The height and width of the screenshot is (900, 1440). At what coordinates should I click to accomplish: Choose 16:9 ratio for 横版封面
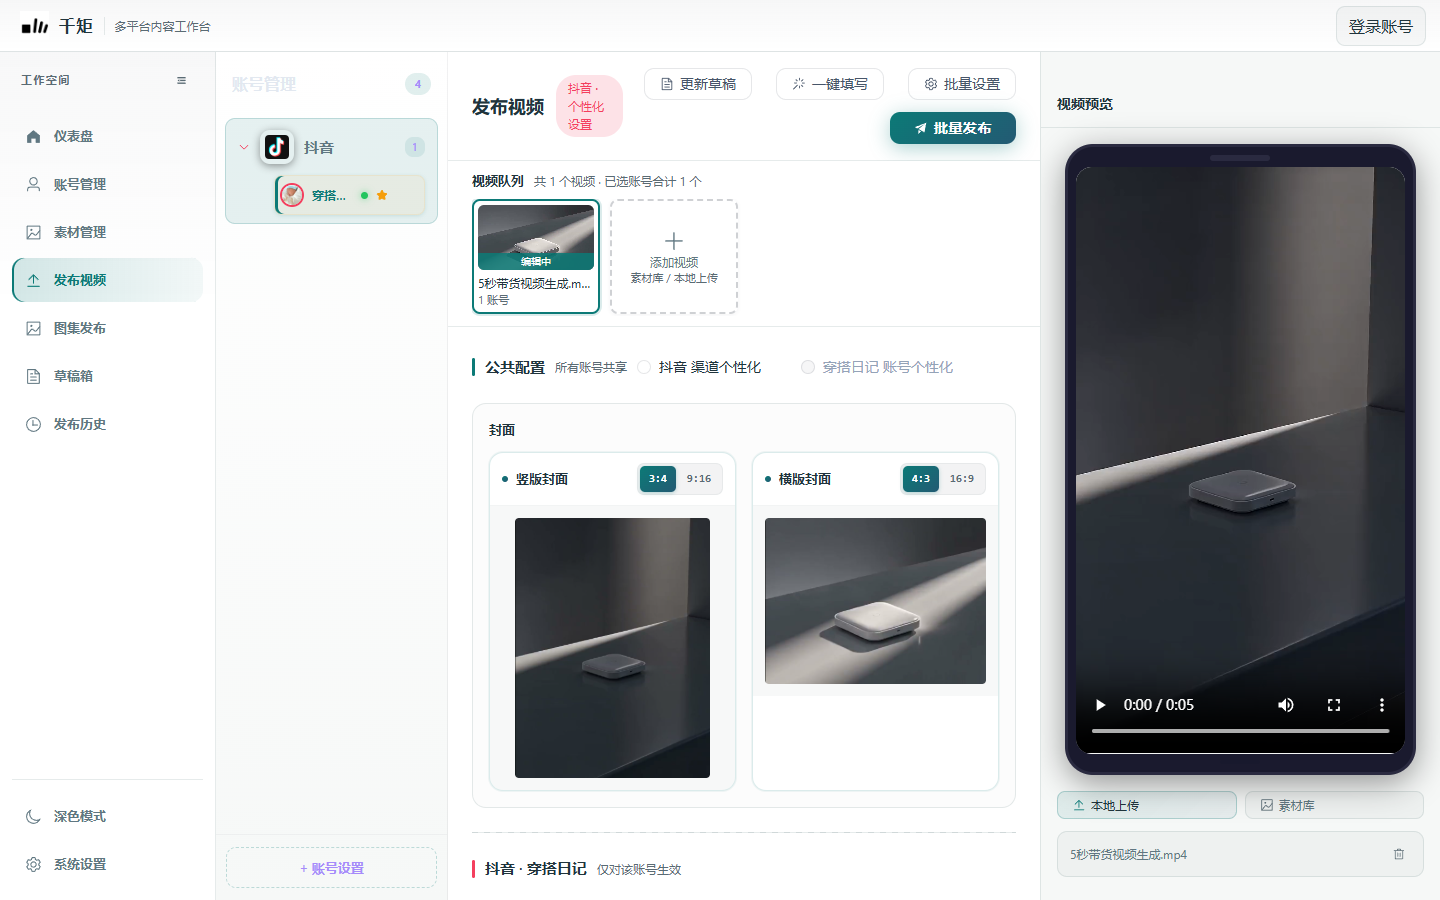coord(962,479)
